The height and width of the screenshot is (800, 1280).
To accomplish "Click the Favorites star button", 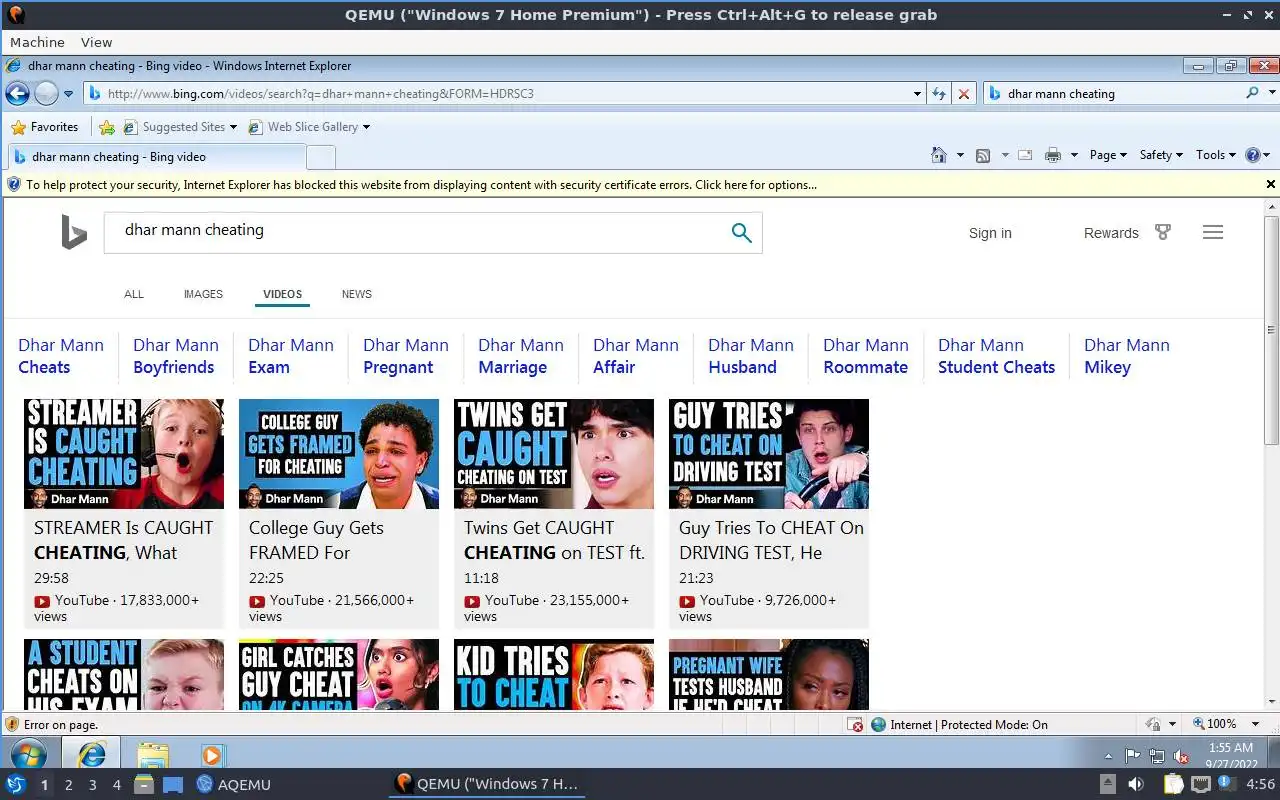I will point(44,127).
